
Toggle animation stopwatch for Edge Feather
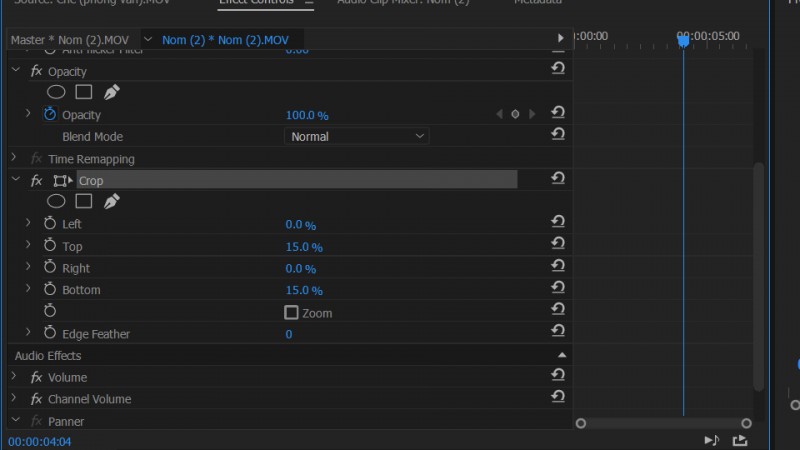[x=49, y=333]
